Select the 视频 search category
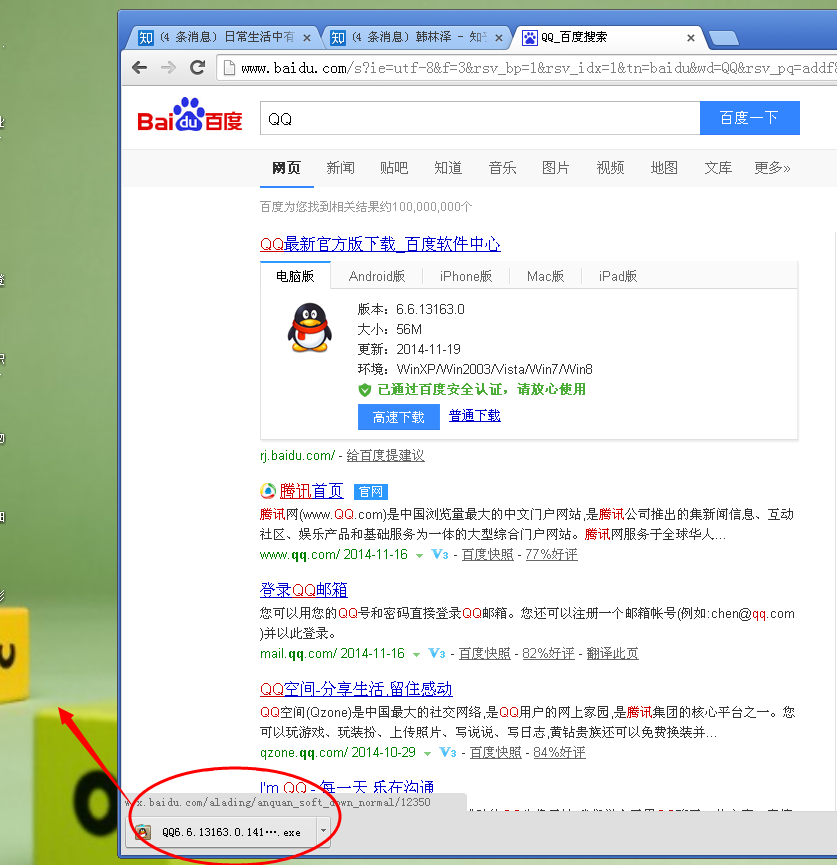Image resolution: width=837 pixels, height=865 pixels. [610, 168]
